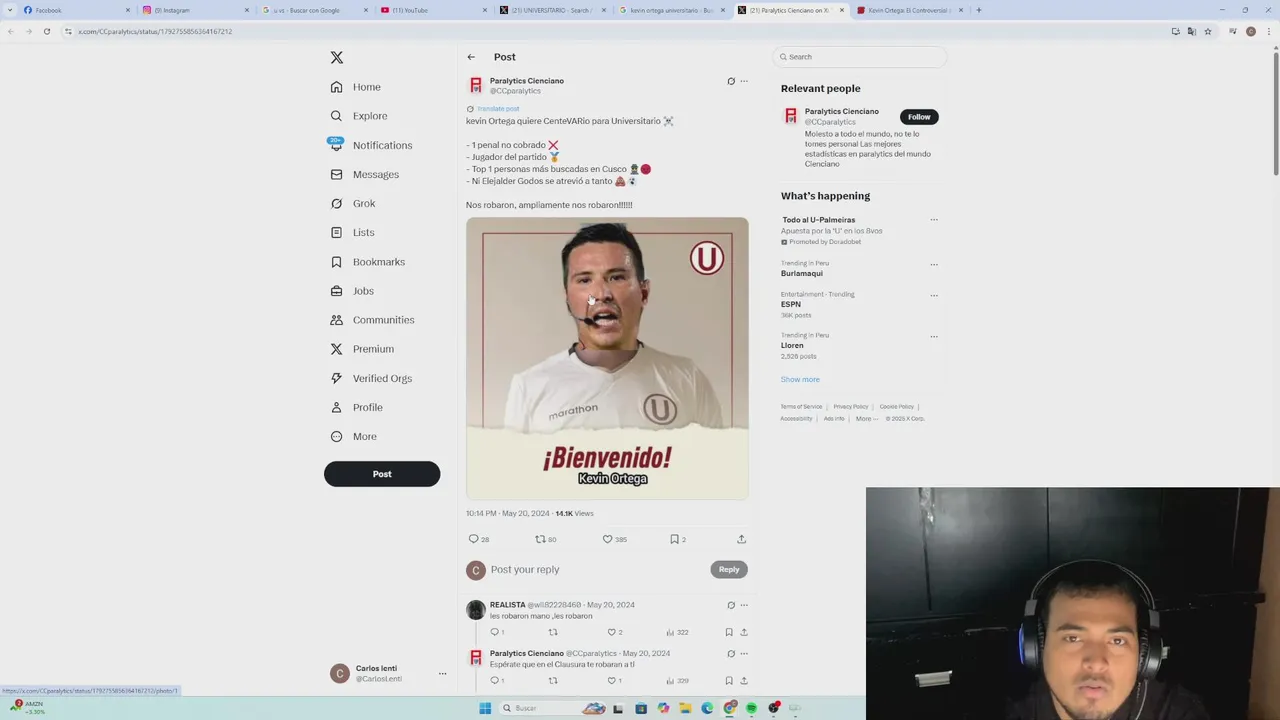Open the Carlos Lenti account menu
1280x720 pixels.
pyautogui.click(x=388, y=673)
